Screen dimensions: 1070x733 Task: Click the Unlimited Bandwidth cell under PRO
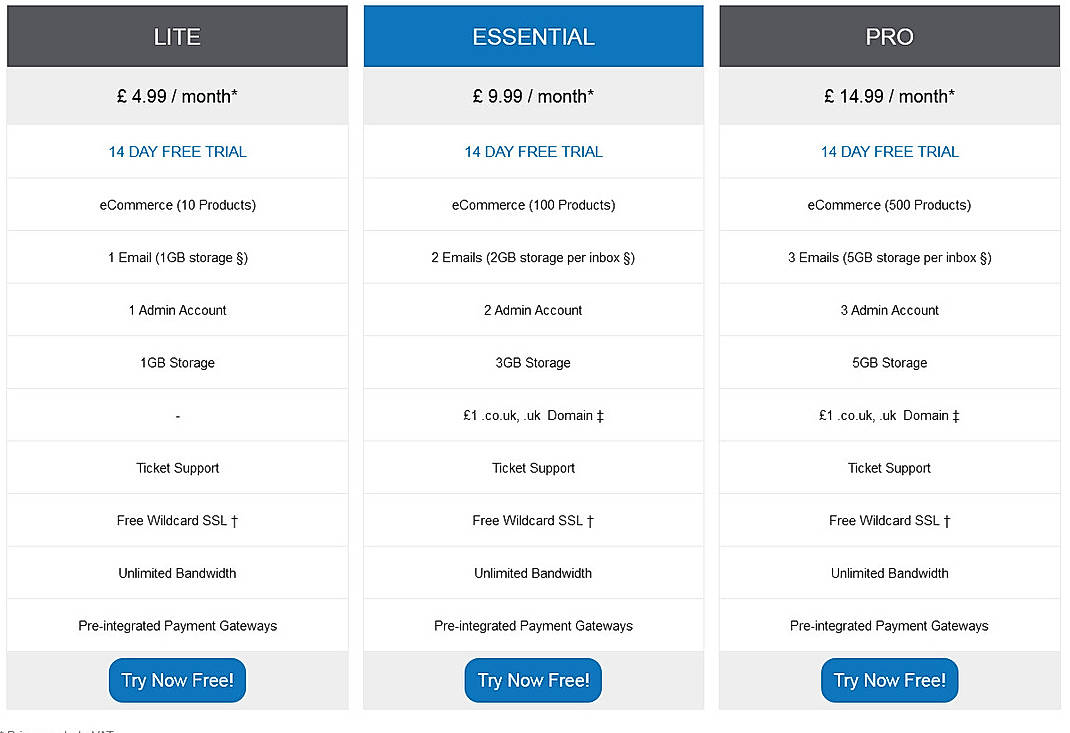click(x=889, y=573)
